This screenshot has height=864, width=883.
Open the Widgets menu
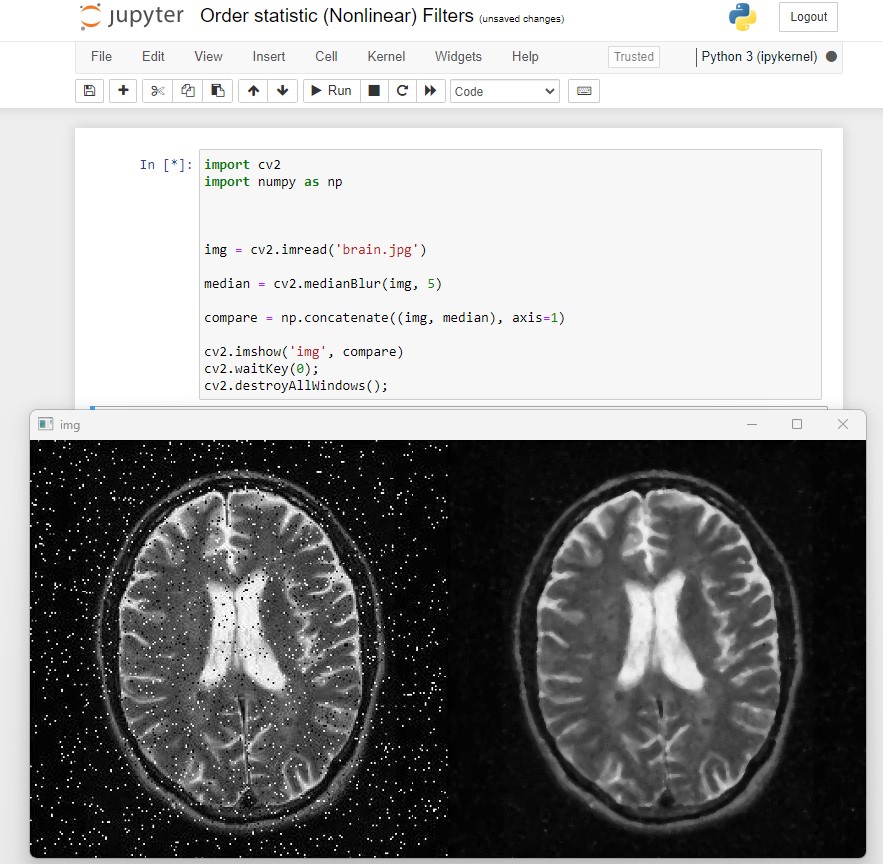click(458, 57)
